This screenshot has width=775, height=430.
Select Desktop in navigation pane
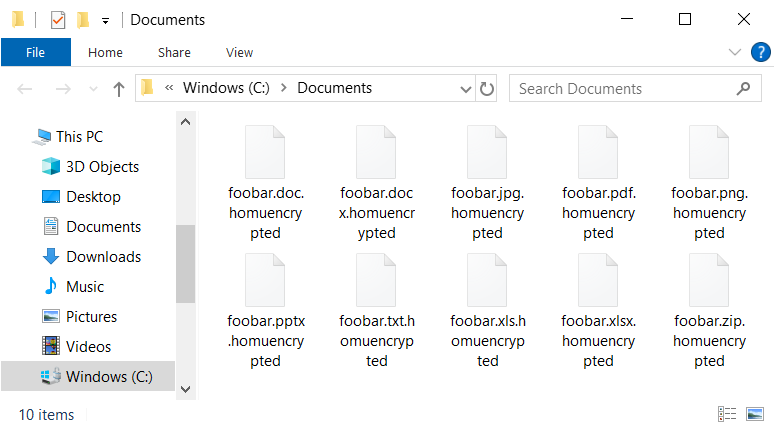tap(82, 197)
